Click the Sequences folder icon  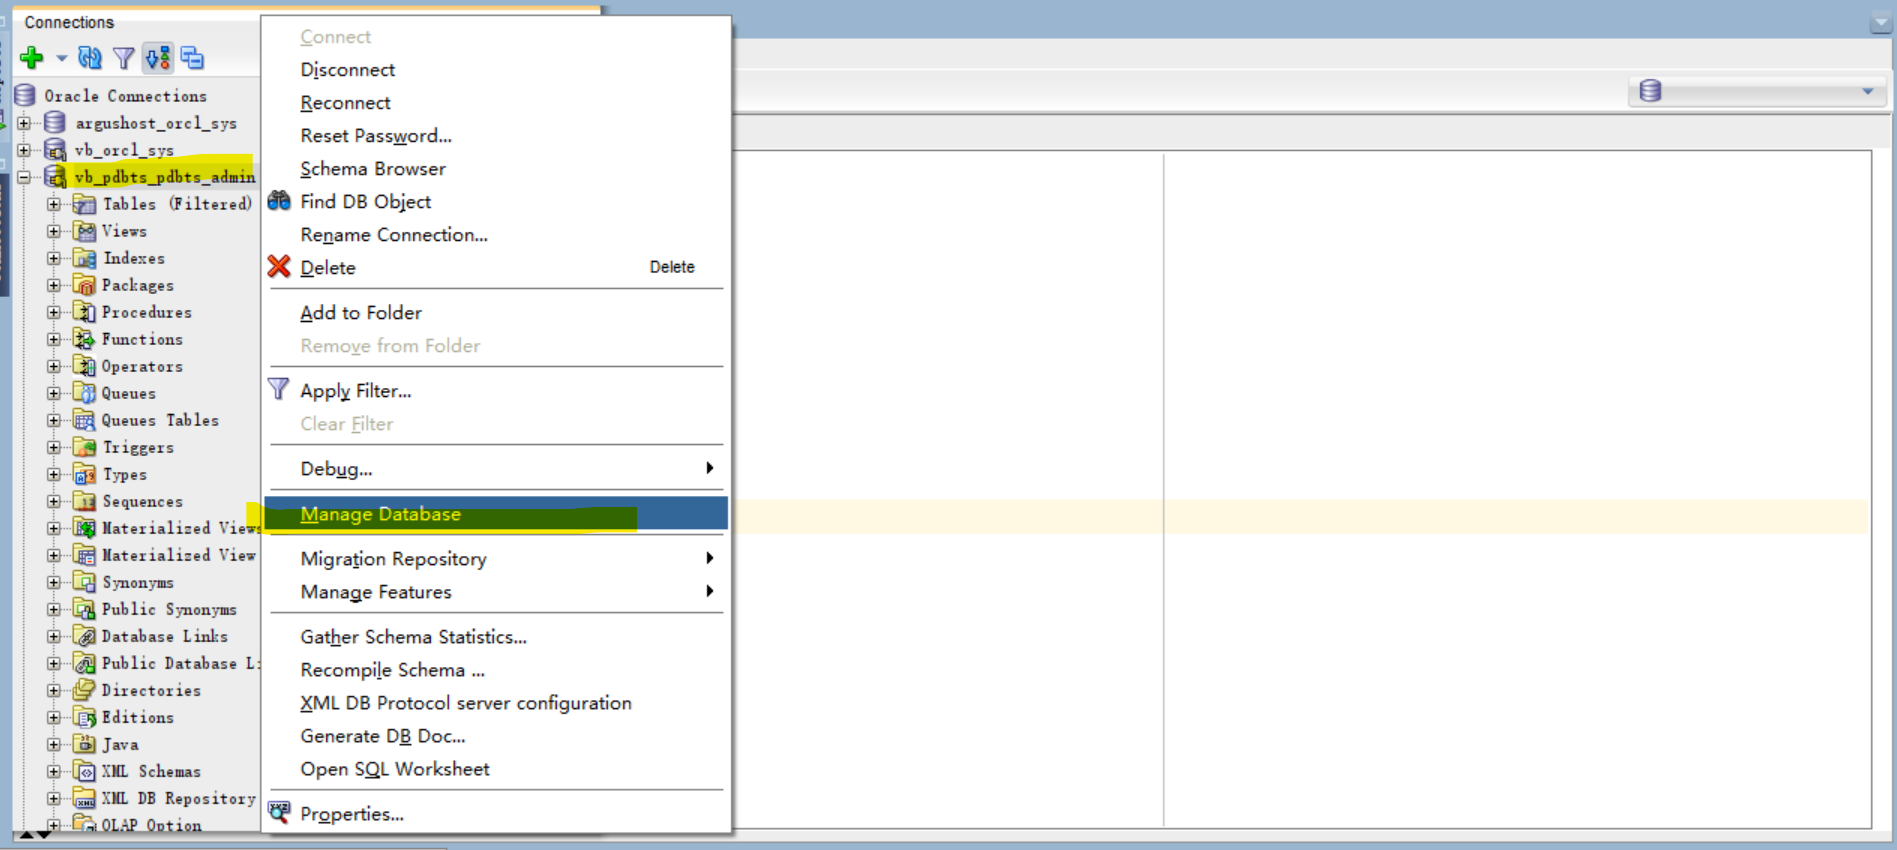pos(85,501)
